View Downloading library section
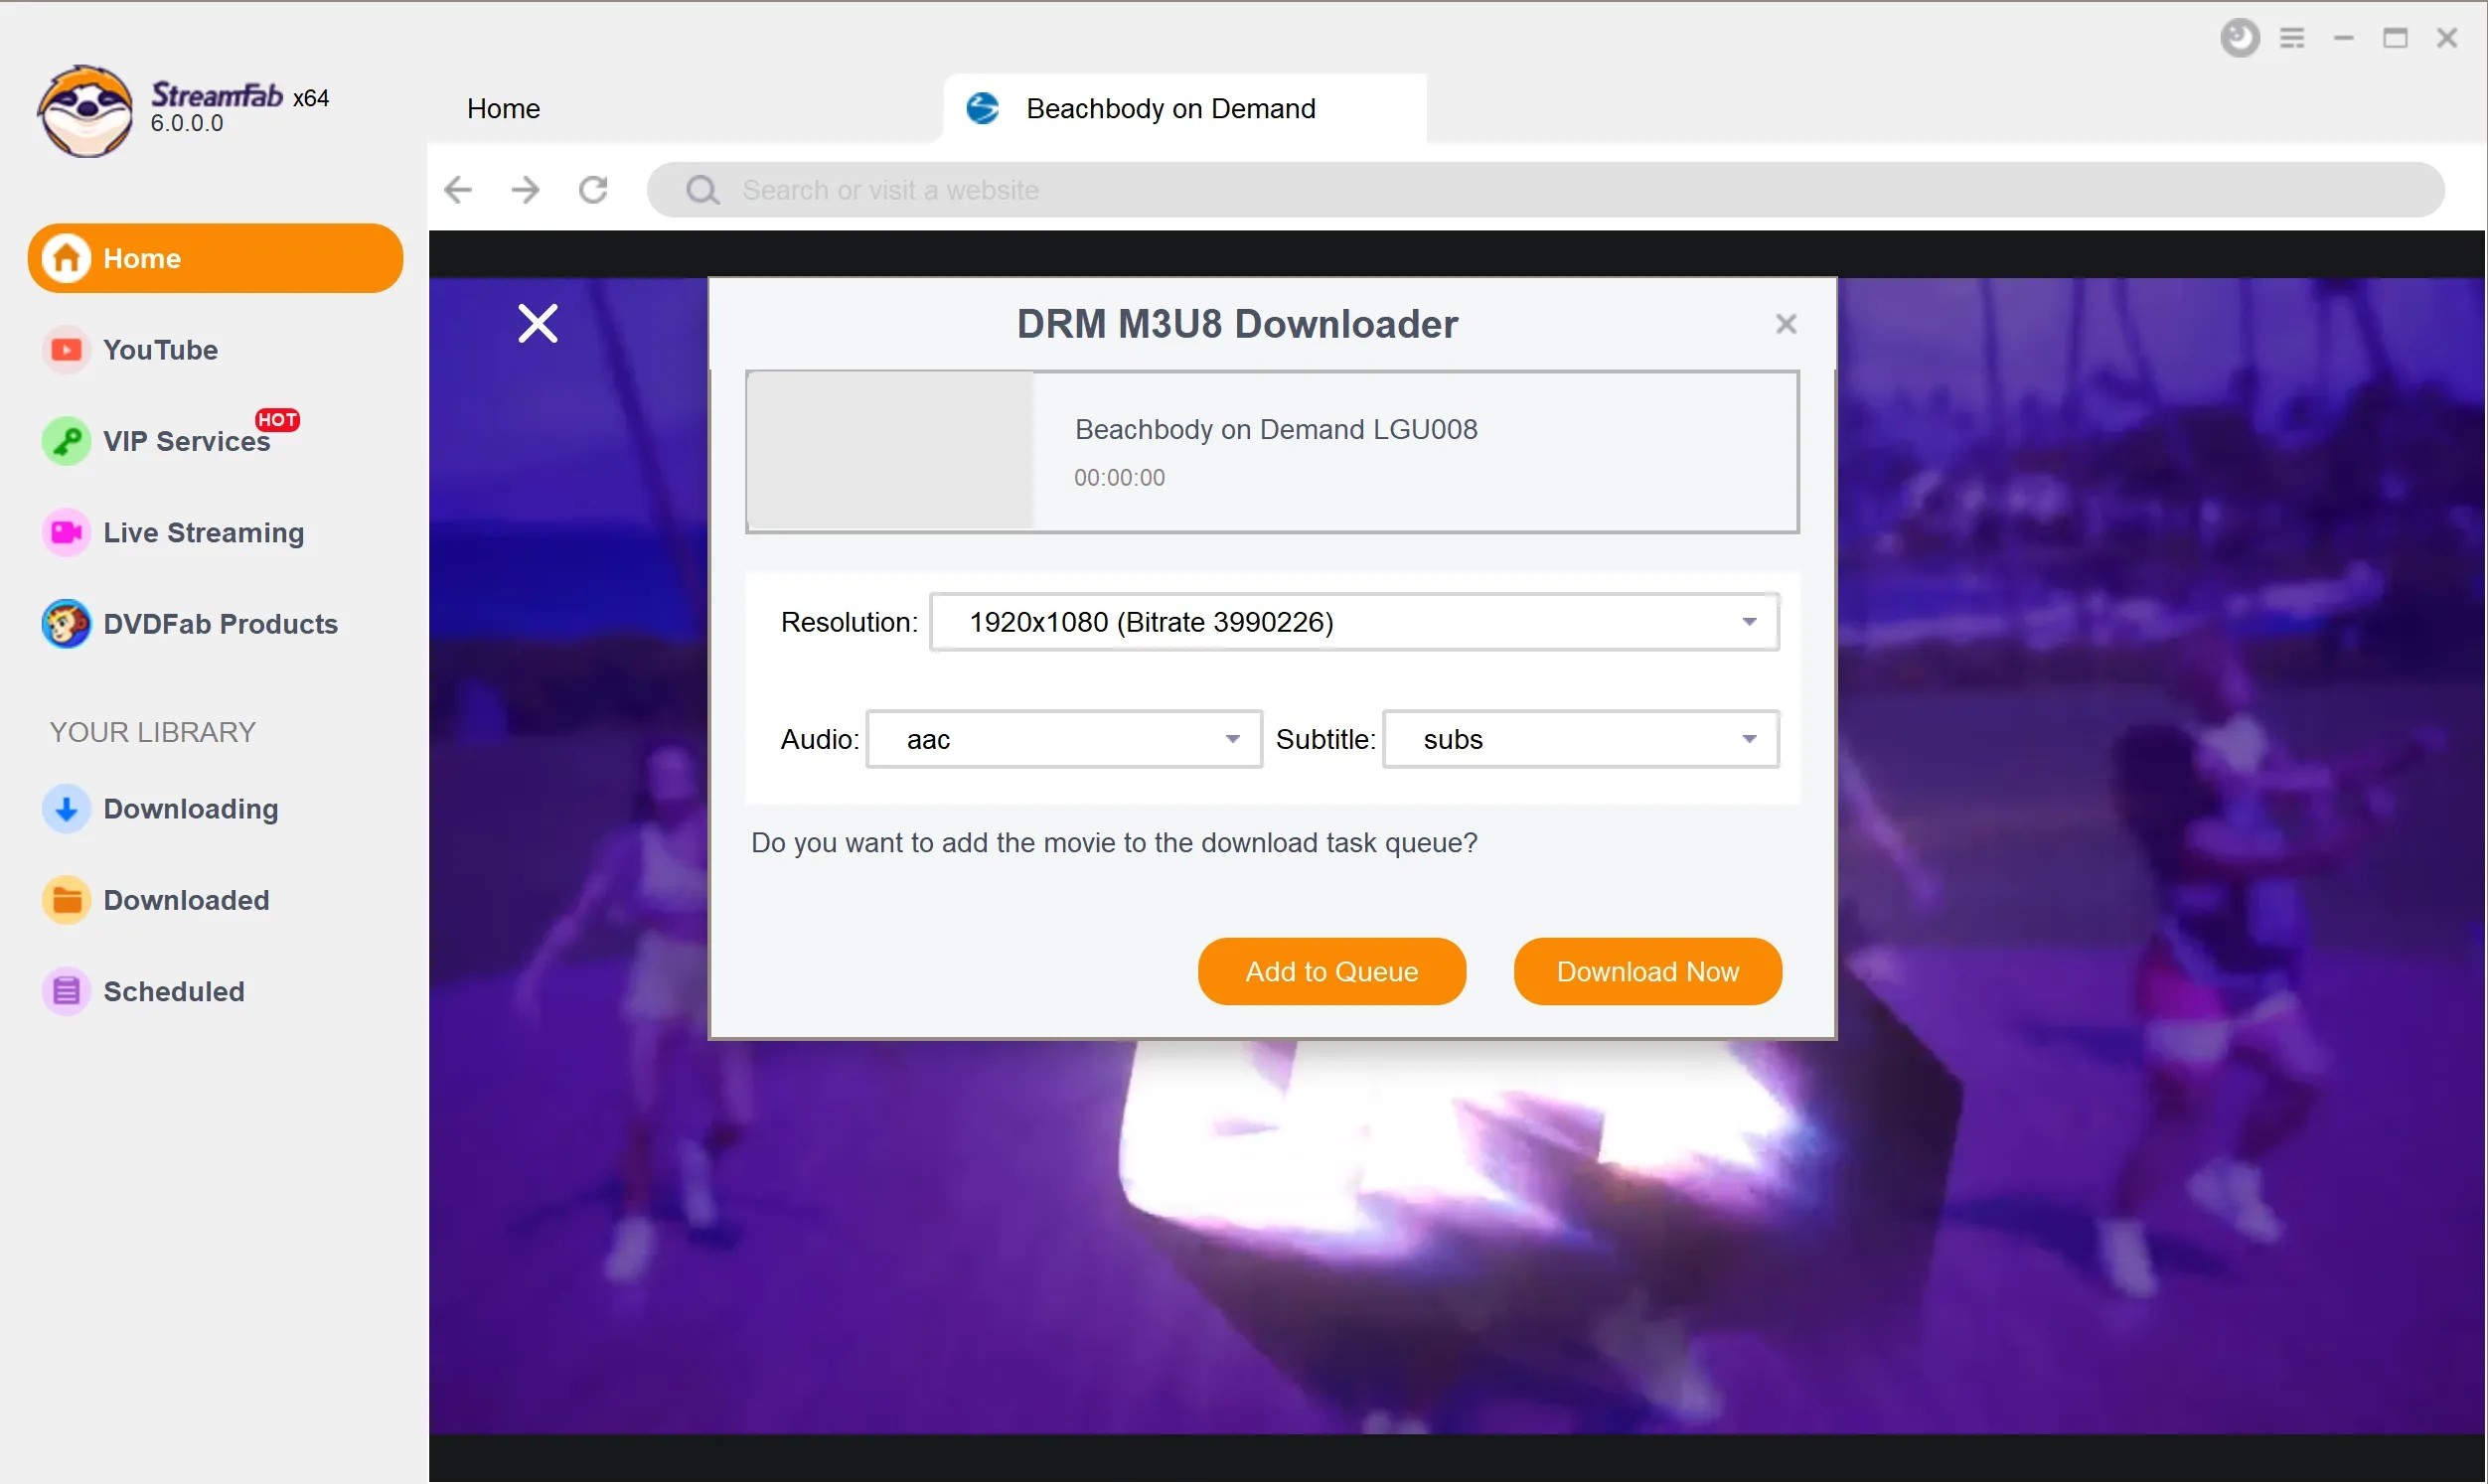This screenshot has width=2488, height=1484. (189, 808)
